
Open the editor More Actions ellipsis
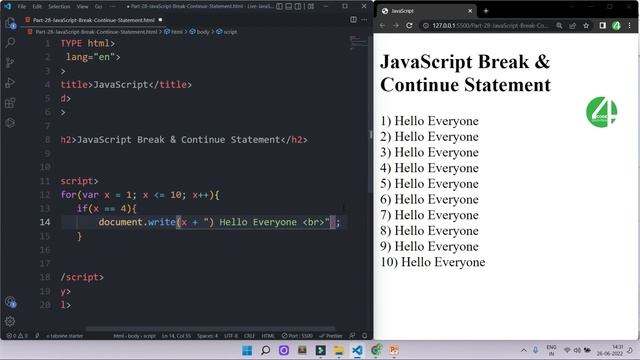coord(364,20)
